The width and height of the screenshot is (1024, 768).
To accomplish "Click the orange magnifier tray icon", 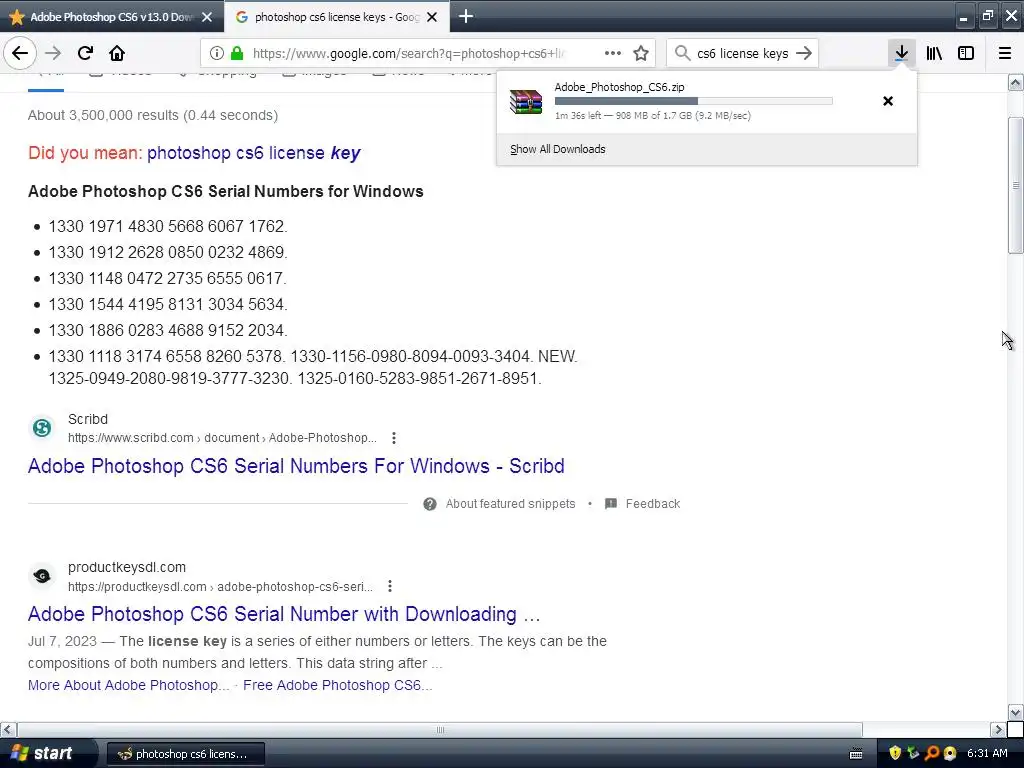I will tap(931, 753).
